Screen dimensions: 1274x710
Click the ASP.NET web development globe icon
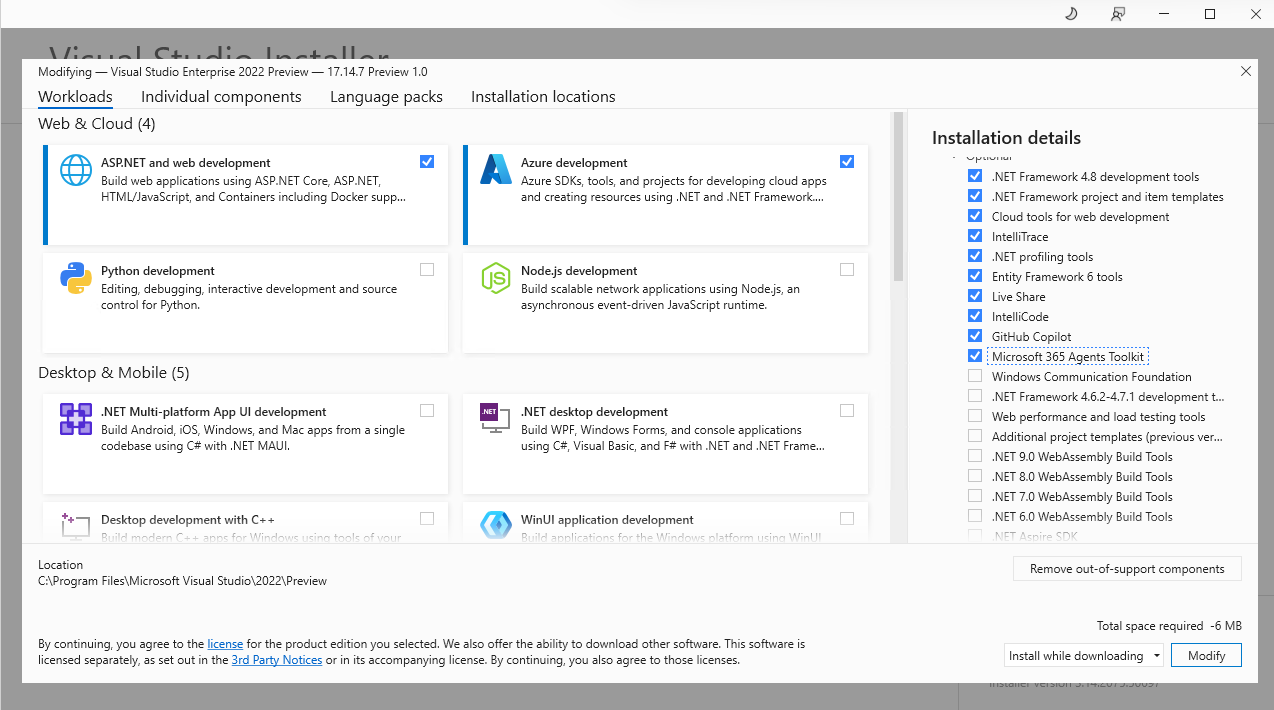pos(76,170)
